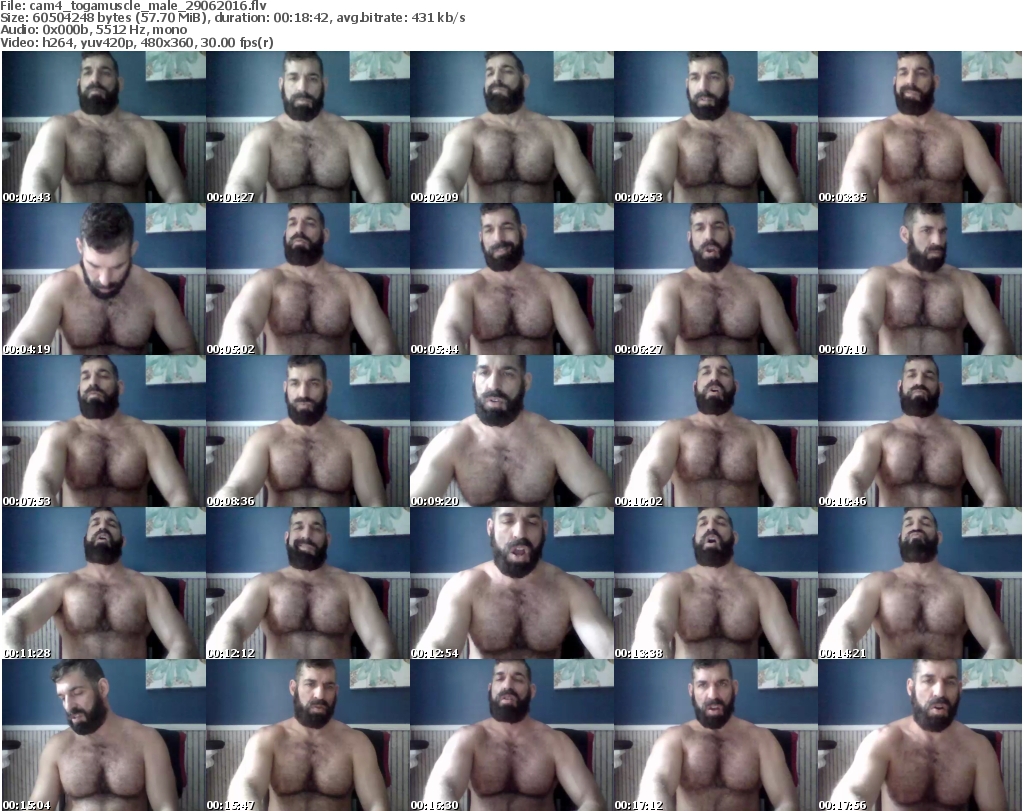Open the frame stamped 00:02:09
This screenshot has width=1024, height=811.
512,127
